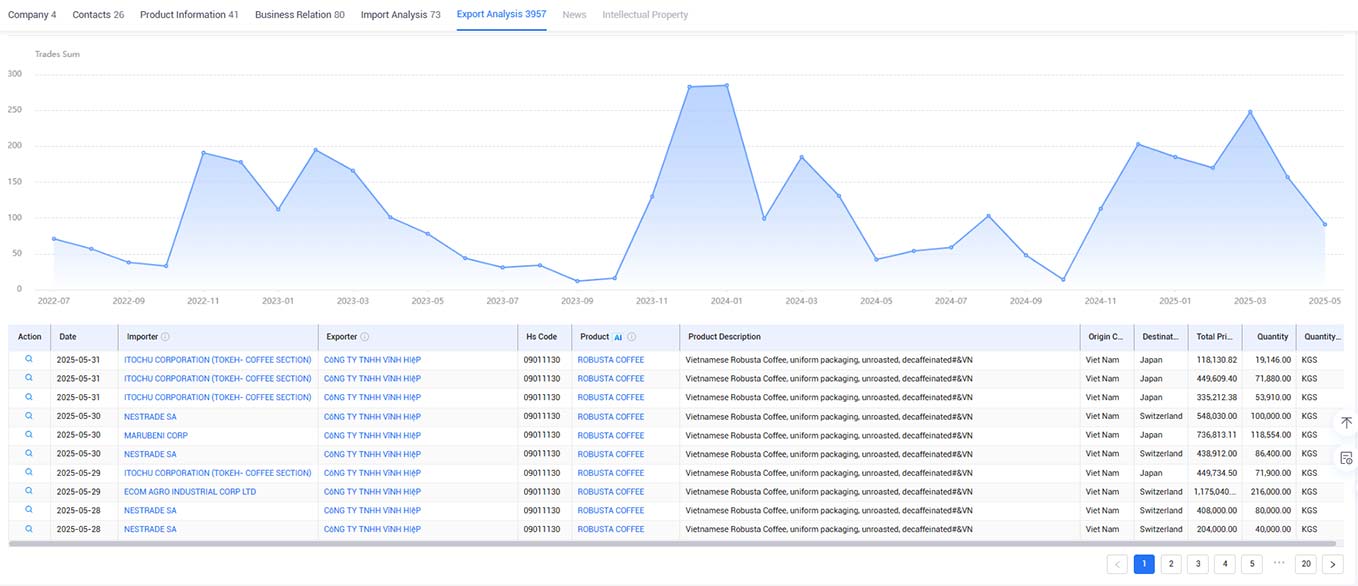Click the AI badge in Product header

coord(618,337)
